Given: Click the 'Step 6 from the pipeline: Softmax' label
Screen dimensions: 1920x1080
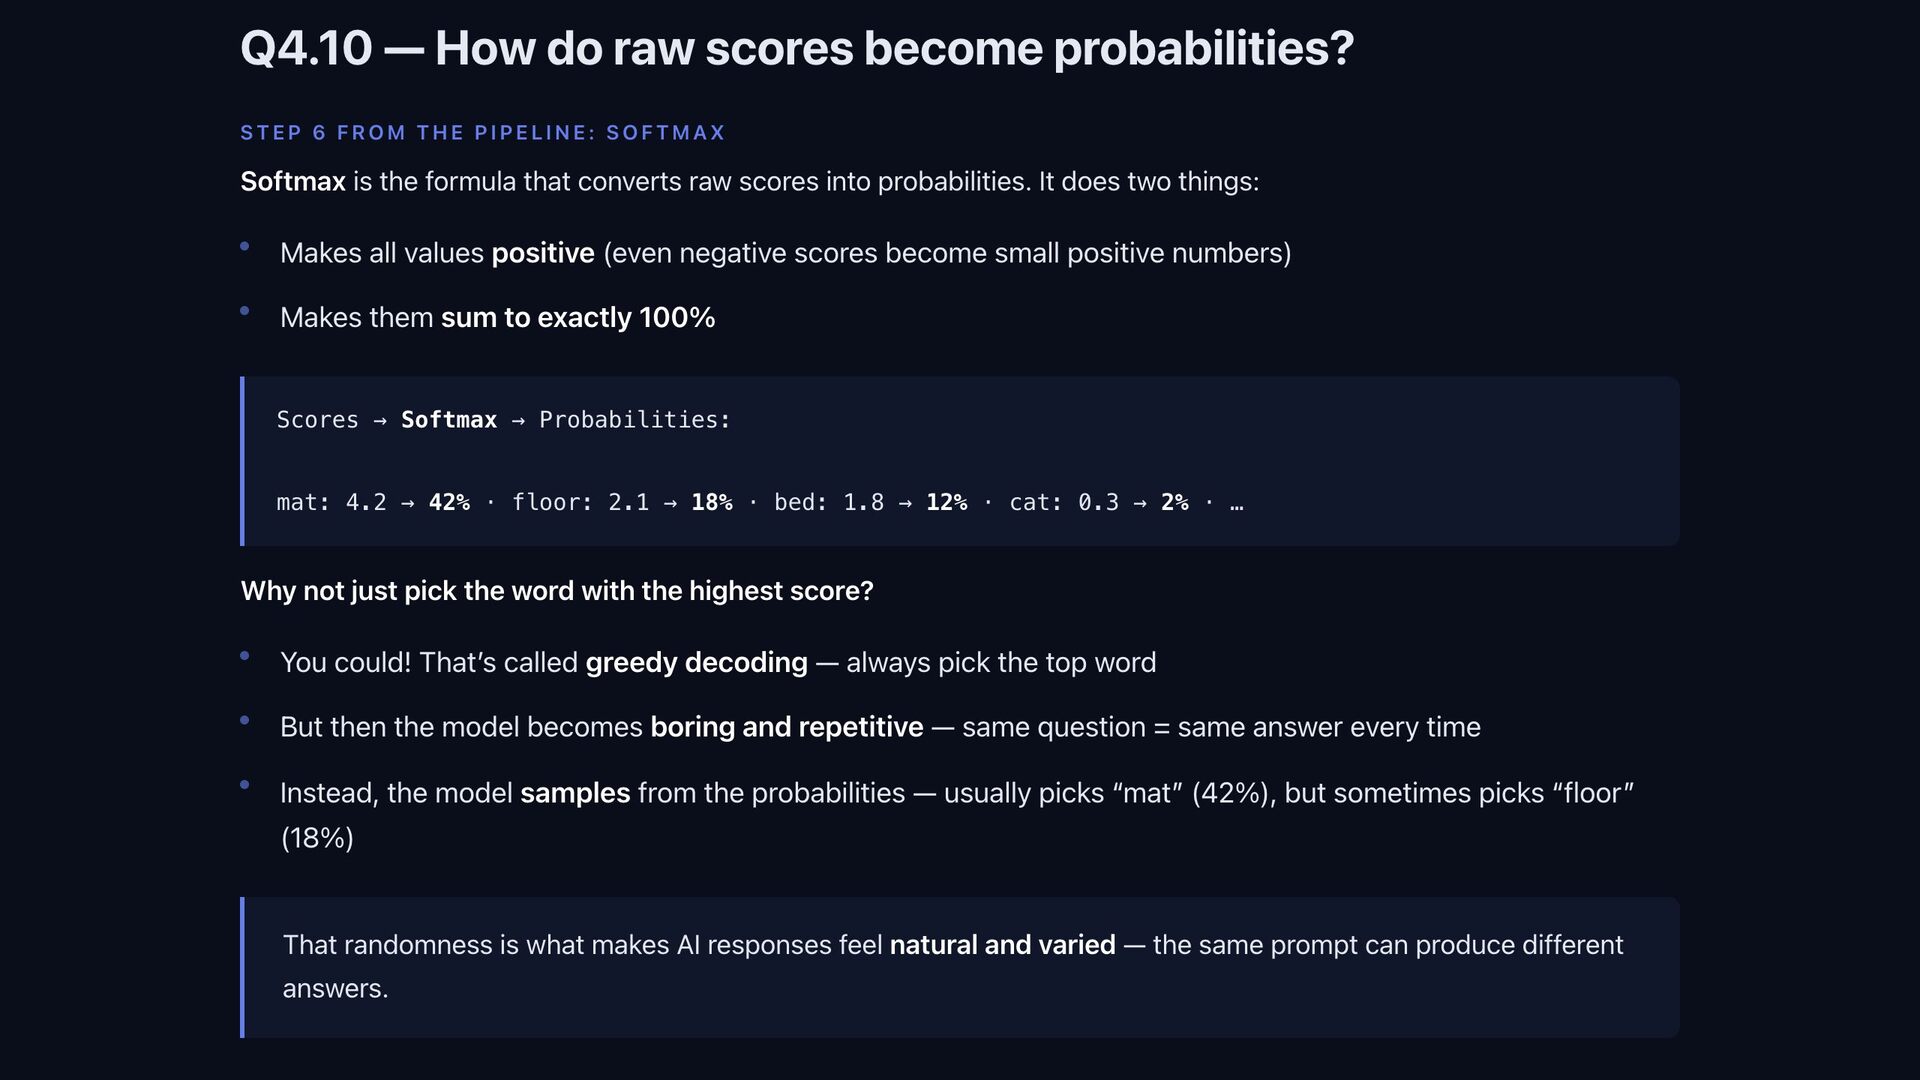Looking at the screenshot, I should [x=482, y=133].
